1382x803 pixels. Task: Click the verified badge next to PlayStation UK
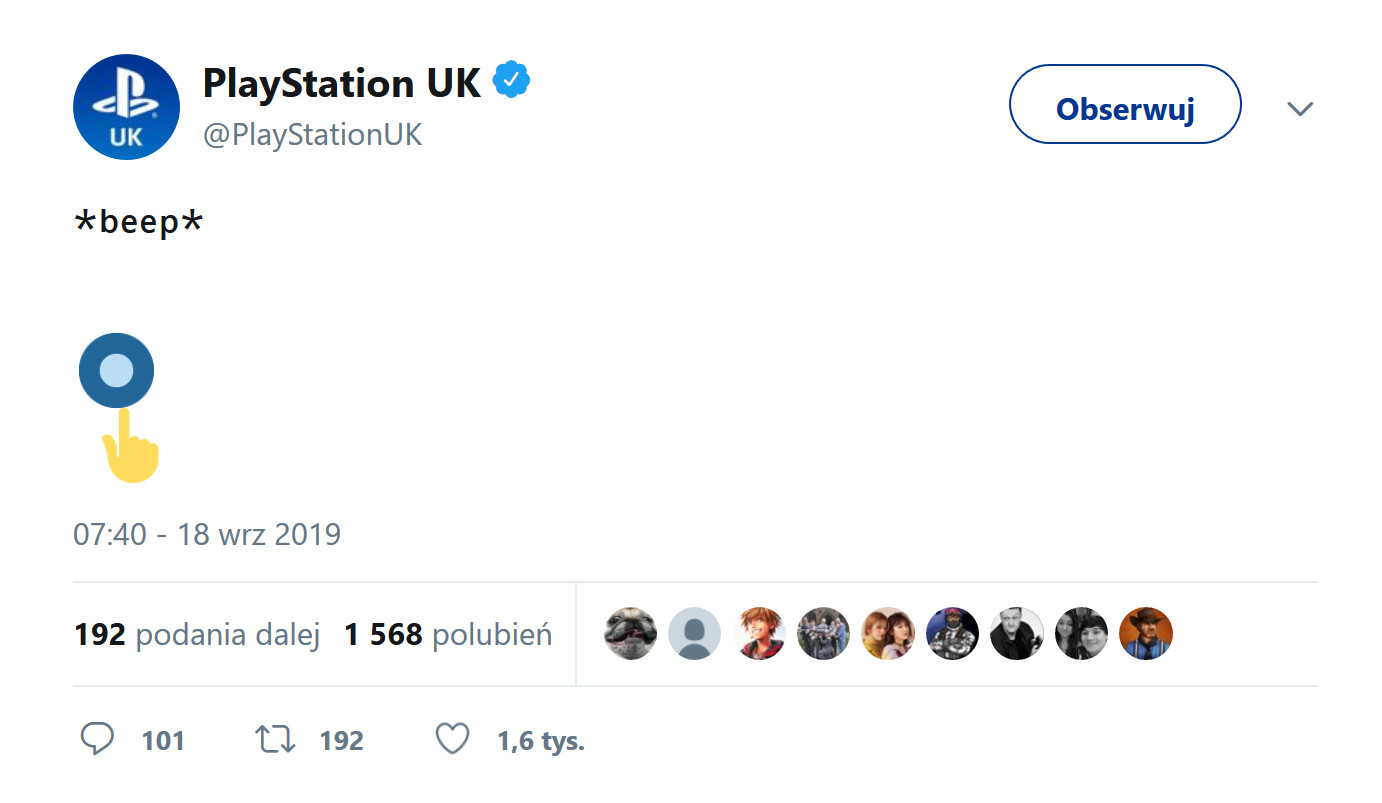(510, 80)
